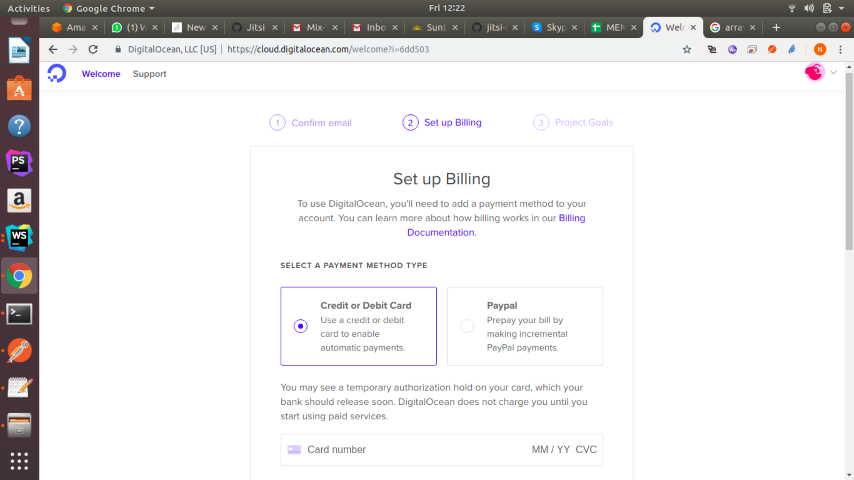Show applications grid in dock
854x480 pixels.
pos(19,461)
